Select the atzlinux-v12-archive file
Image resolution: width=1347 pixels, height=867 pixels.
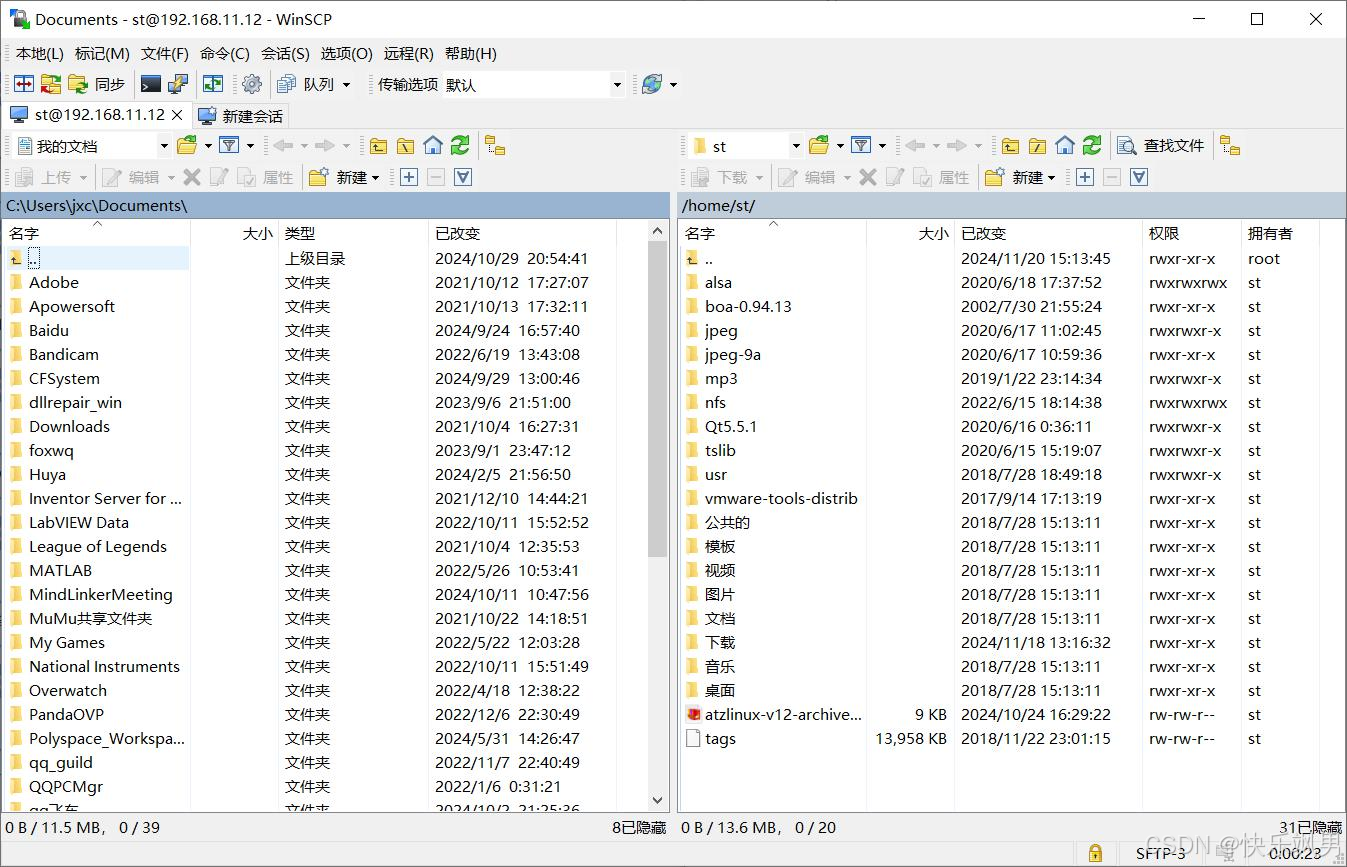(x=783, y=715)
